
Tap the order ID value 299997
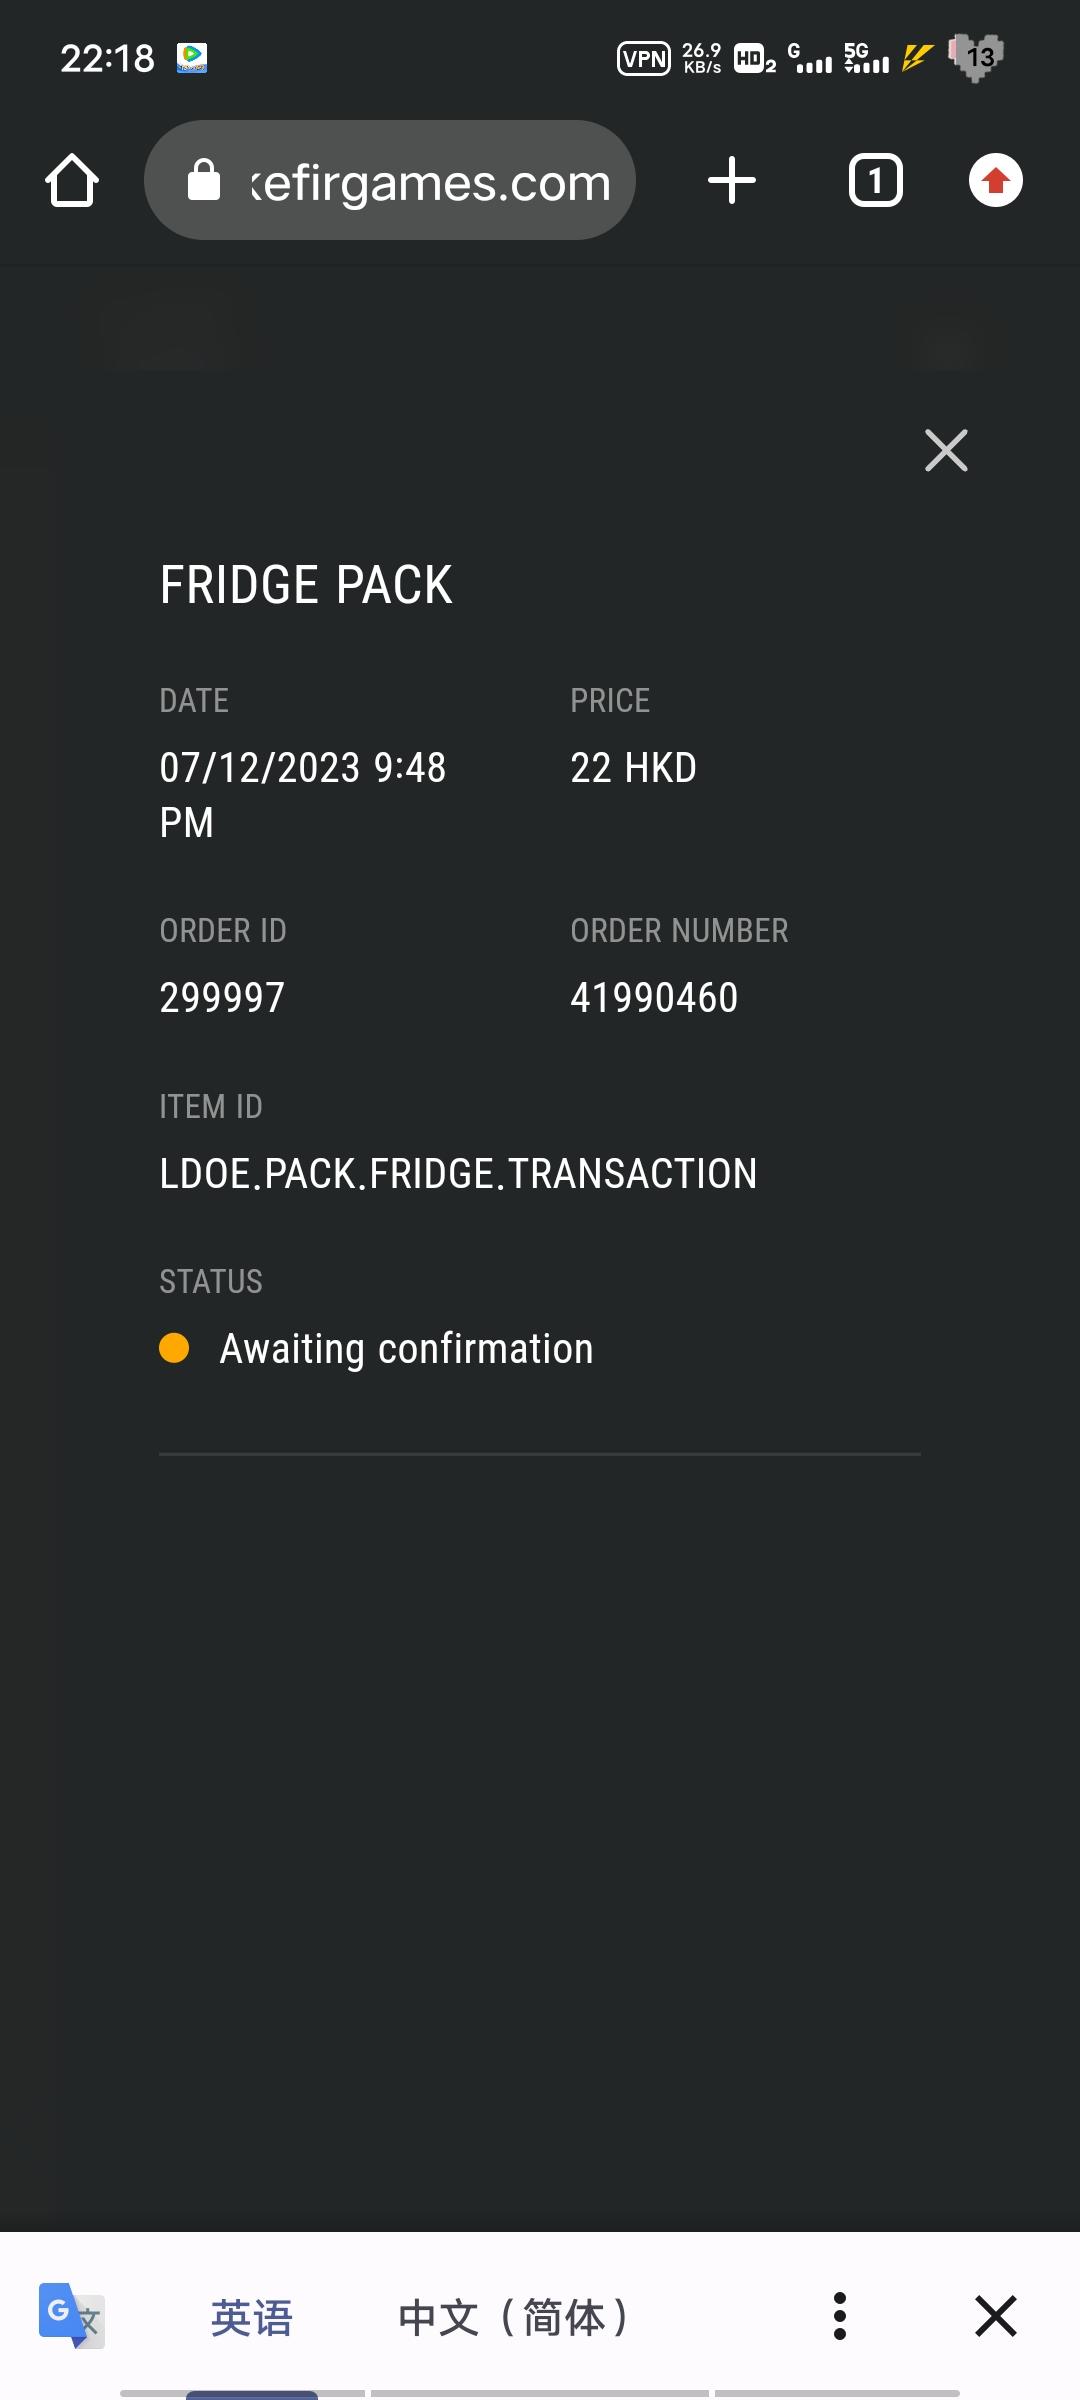point(222,997)
